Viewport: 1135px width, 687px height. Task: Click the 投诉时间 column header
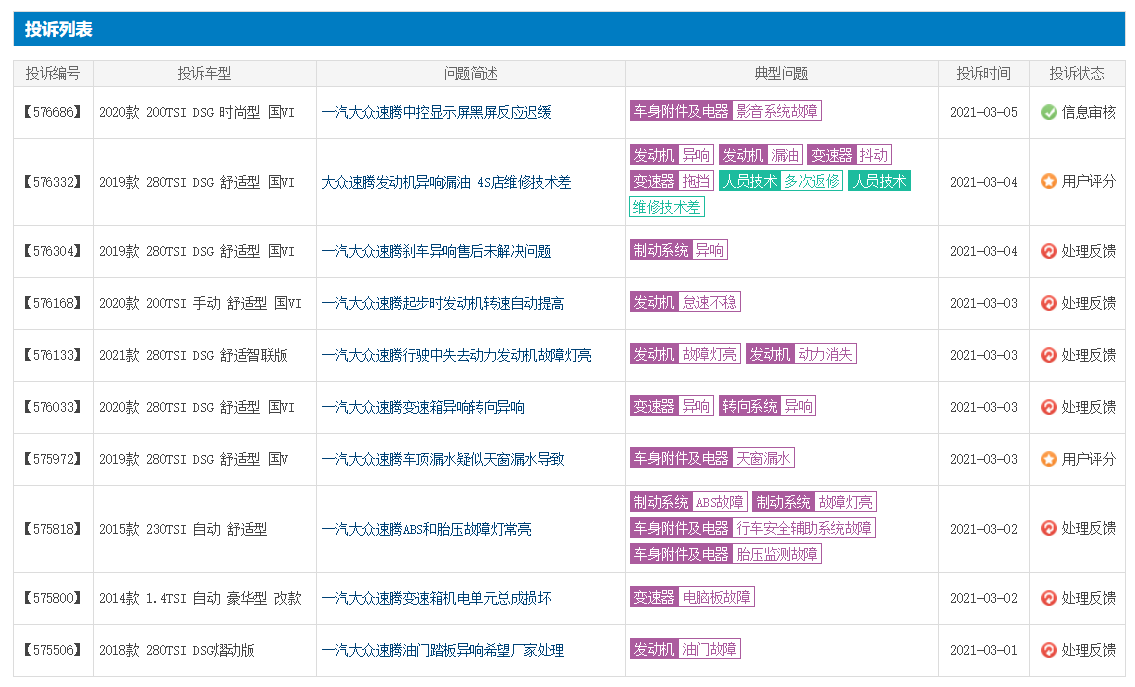[x=983, y=73]
